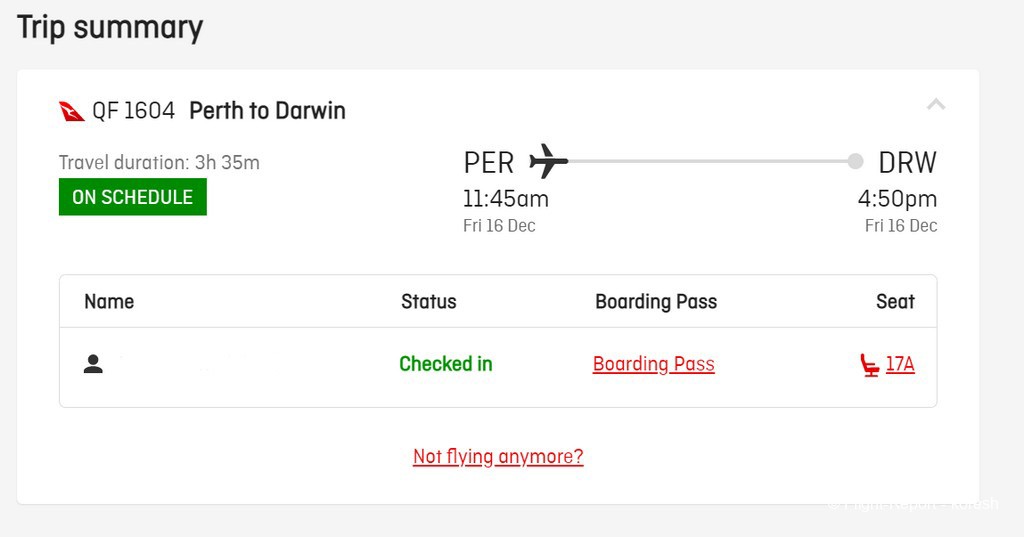Click the flight route end dot near DRW

855,161
